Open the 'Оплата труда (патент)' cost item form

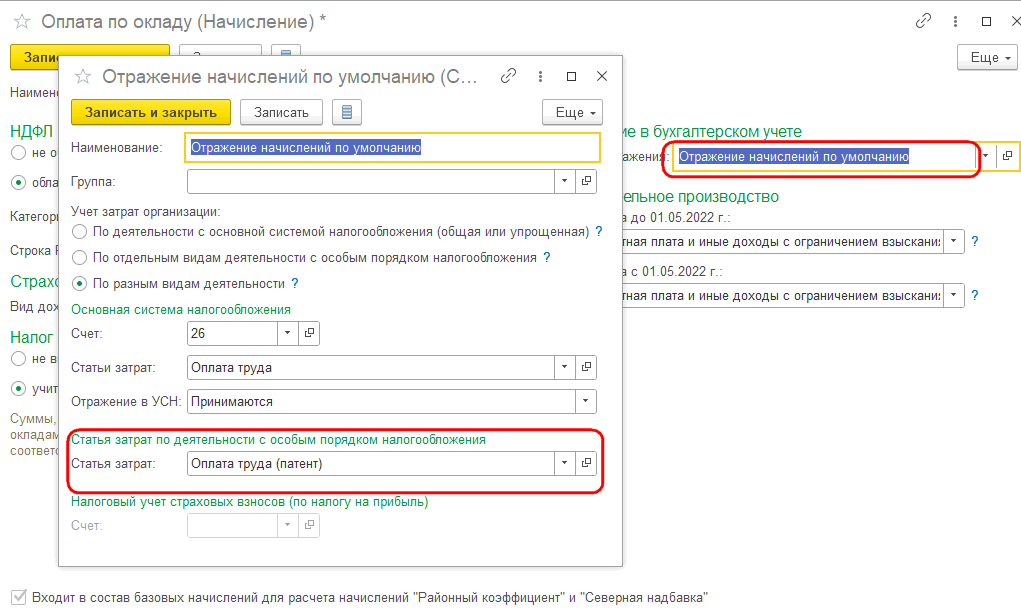pyautogui.click(x=586, y=463)
